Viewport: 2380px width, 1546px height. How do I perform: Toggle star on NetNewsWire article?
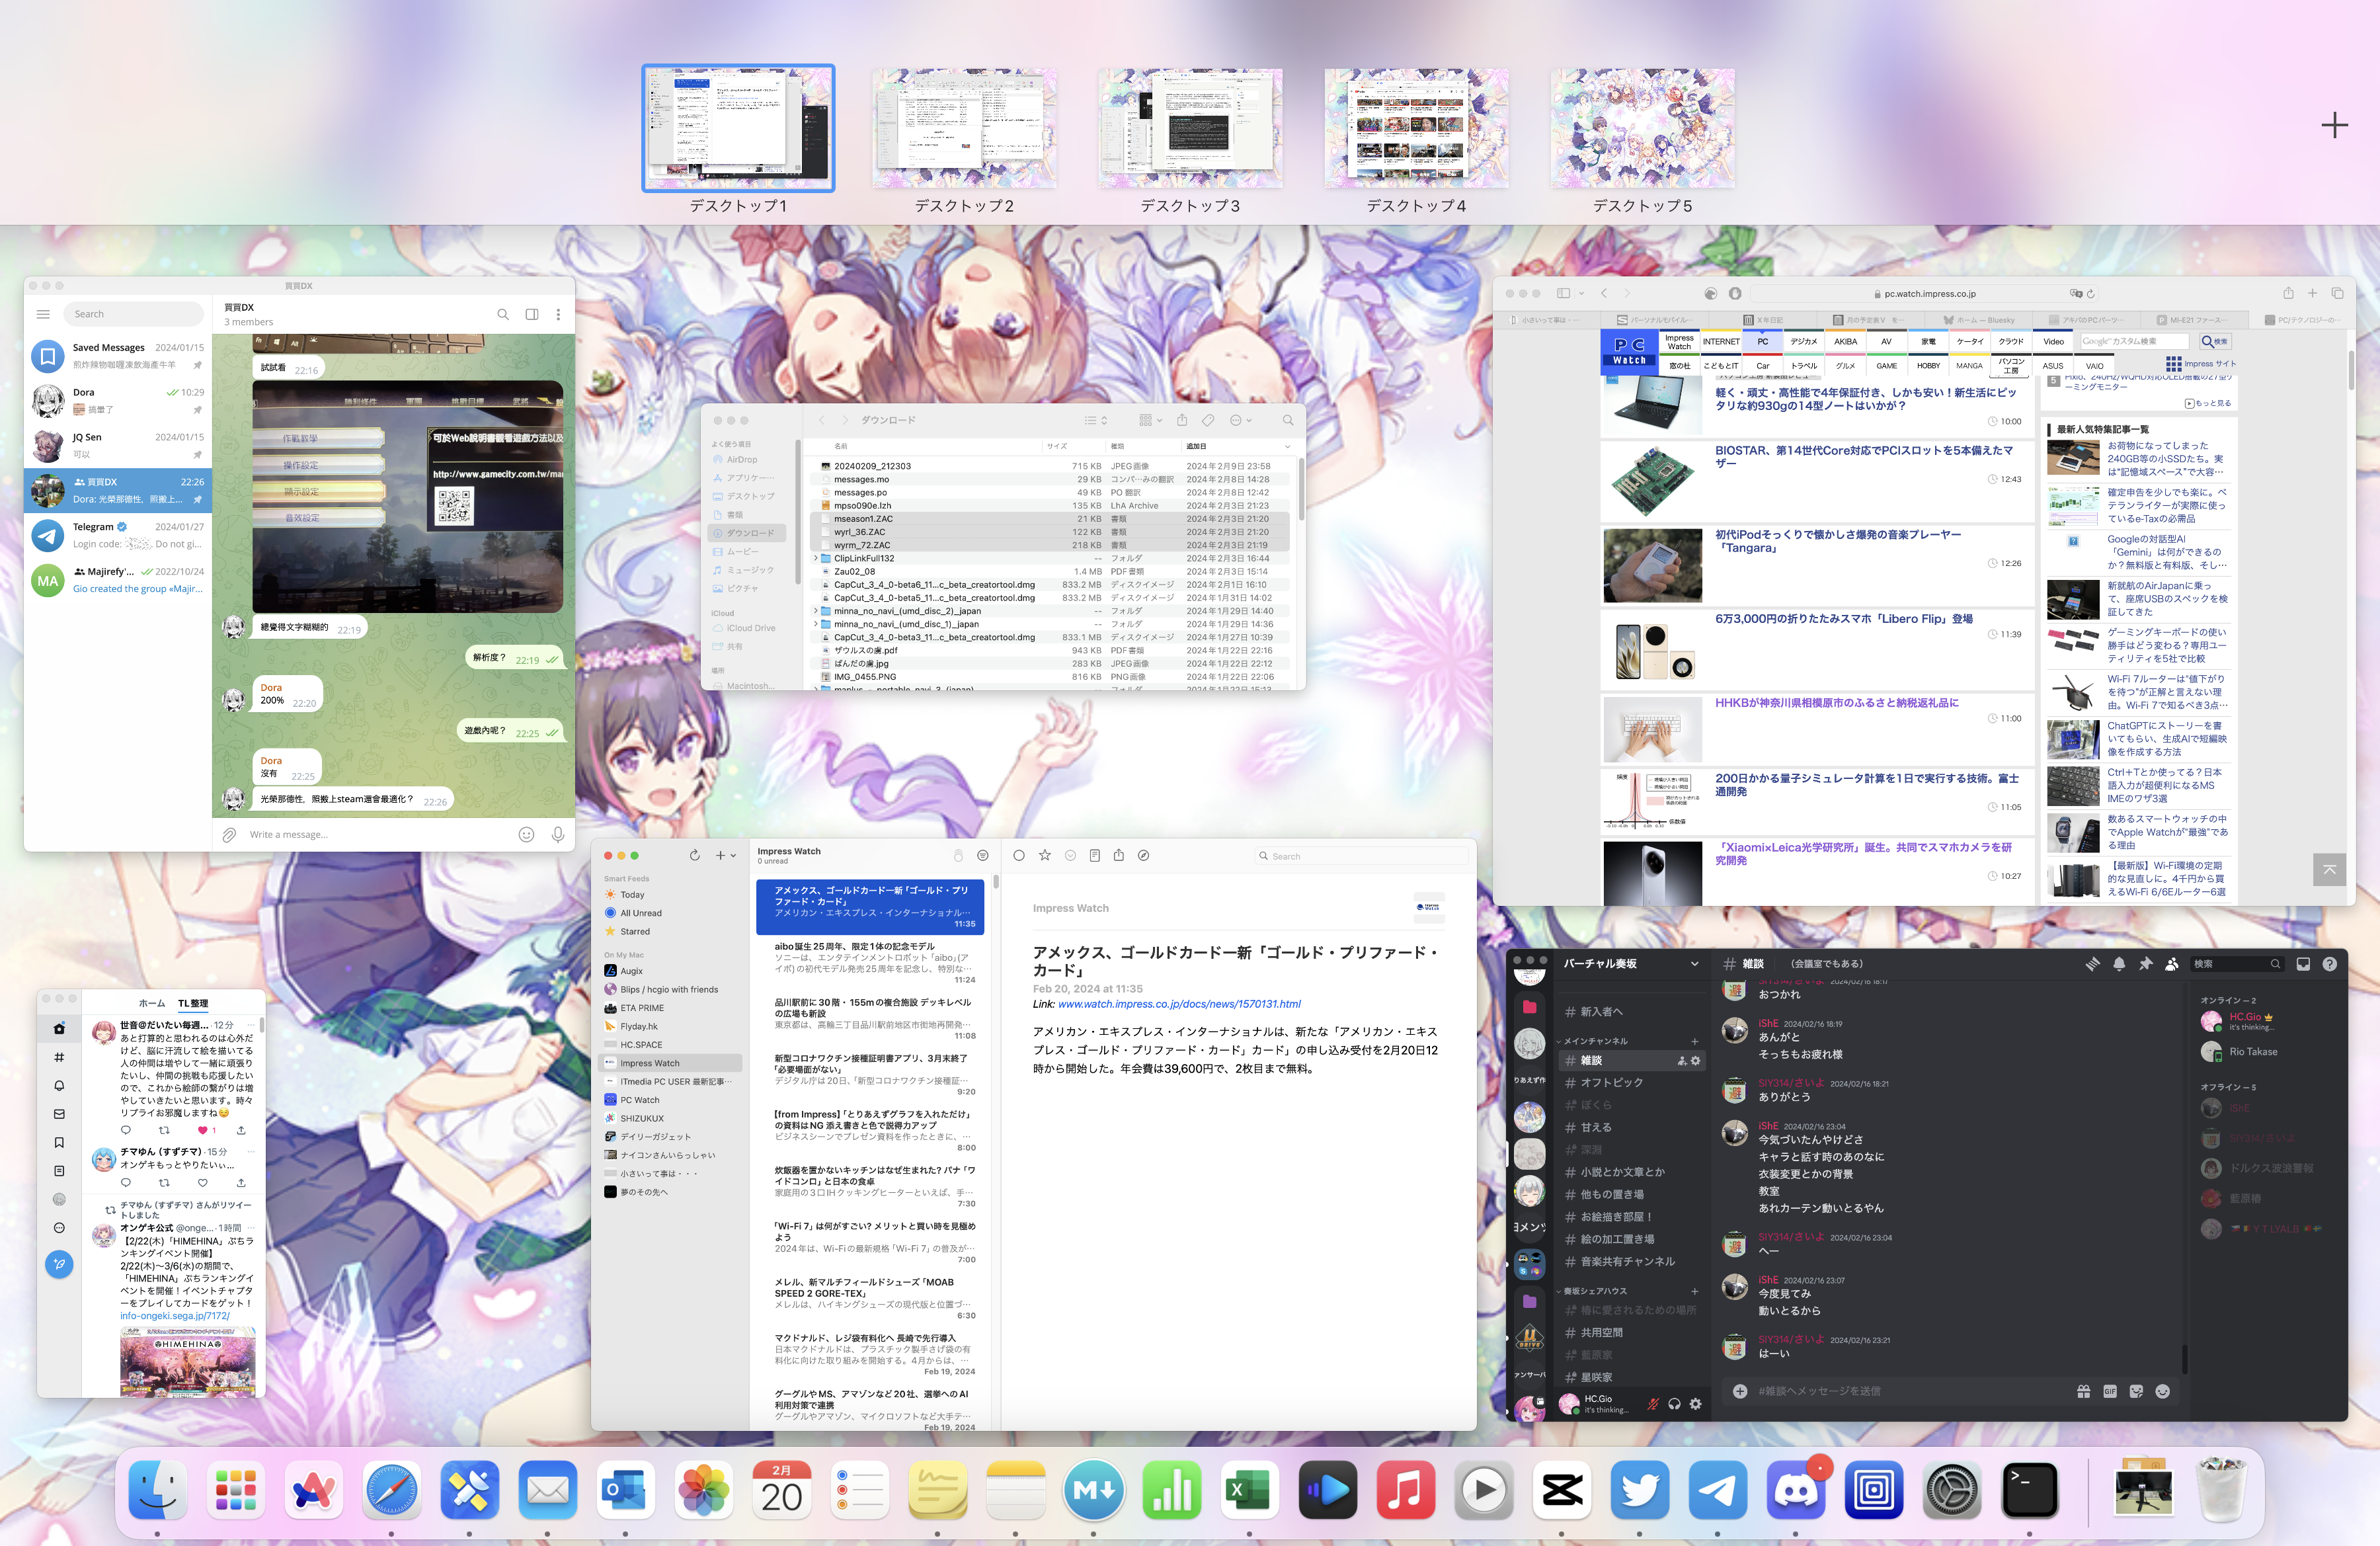[x=1045, y=855]
